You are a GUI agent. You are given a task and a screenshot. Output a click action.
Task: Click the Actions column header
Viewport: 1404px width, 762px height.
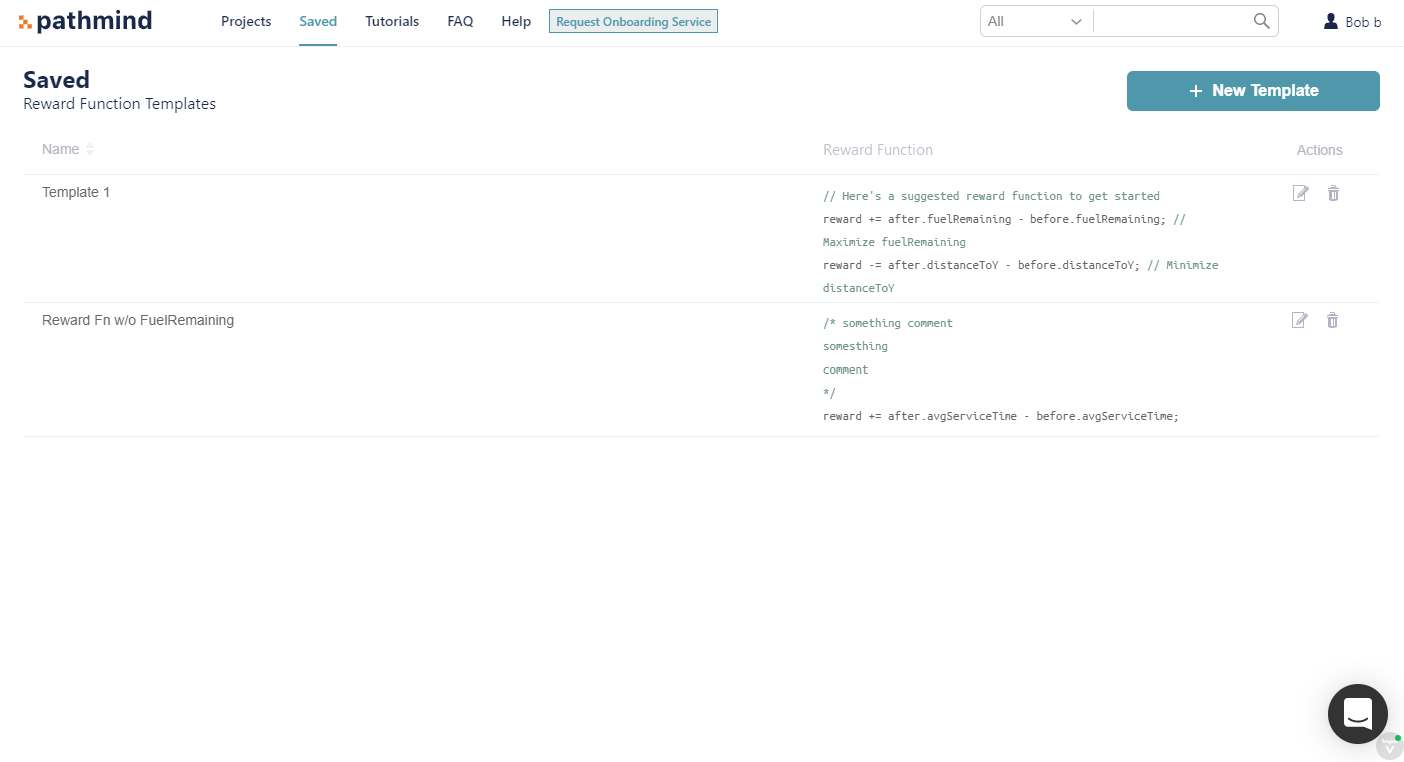(x=1319, y=150)
